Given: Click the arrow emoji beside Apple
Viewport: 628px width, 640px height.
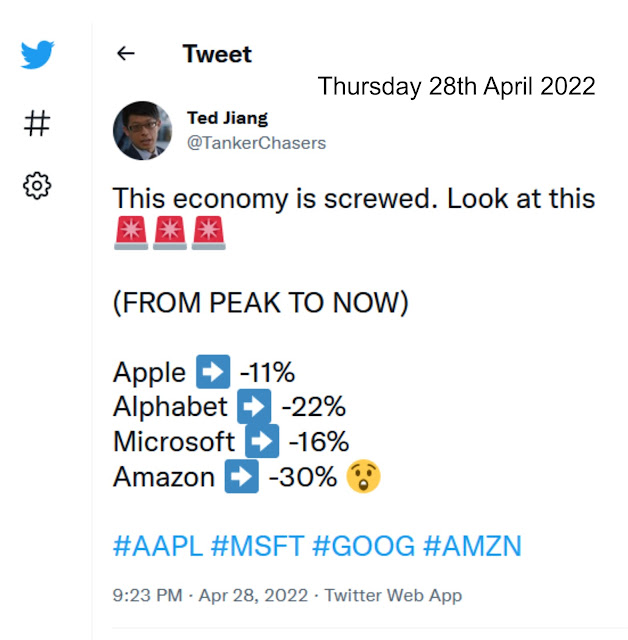Looking at the screenshot, I should coord(213,373).
